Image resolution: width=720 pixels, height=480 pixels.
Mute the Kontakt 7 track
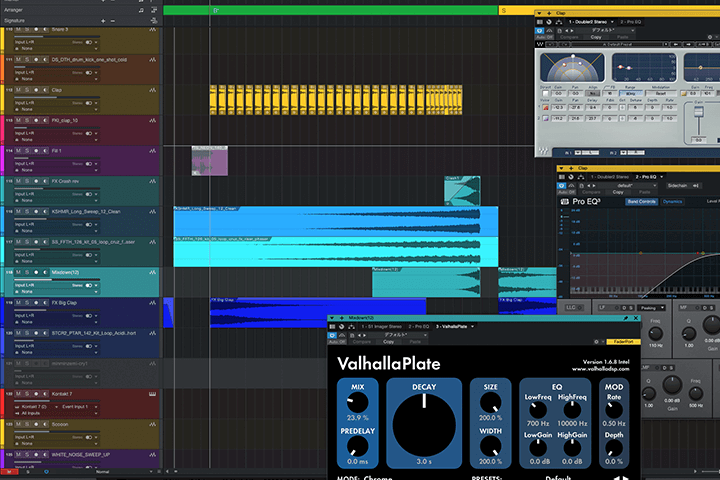(x=18, y=394)
